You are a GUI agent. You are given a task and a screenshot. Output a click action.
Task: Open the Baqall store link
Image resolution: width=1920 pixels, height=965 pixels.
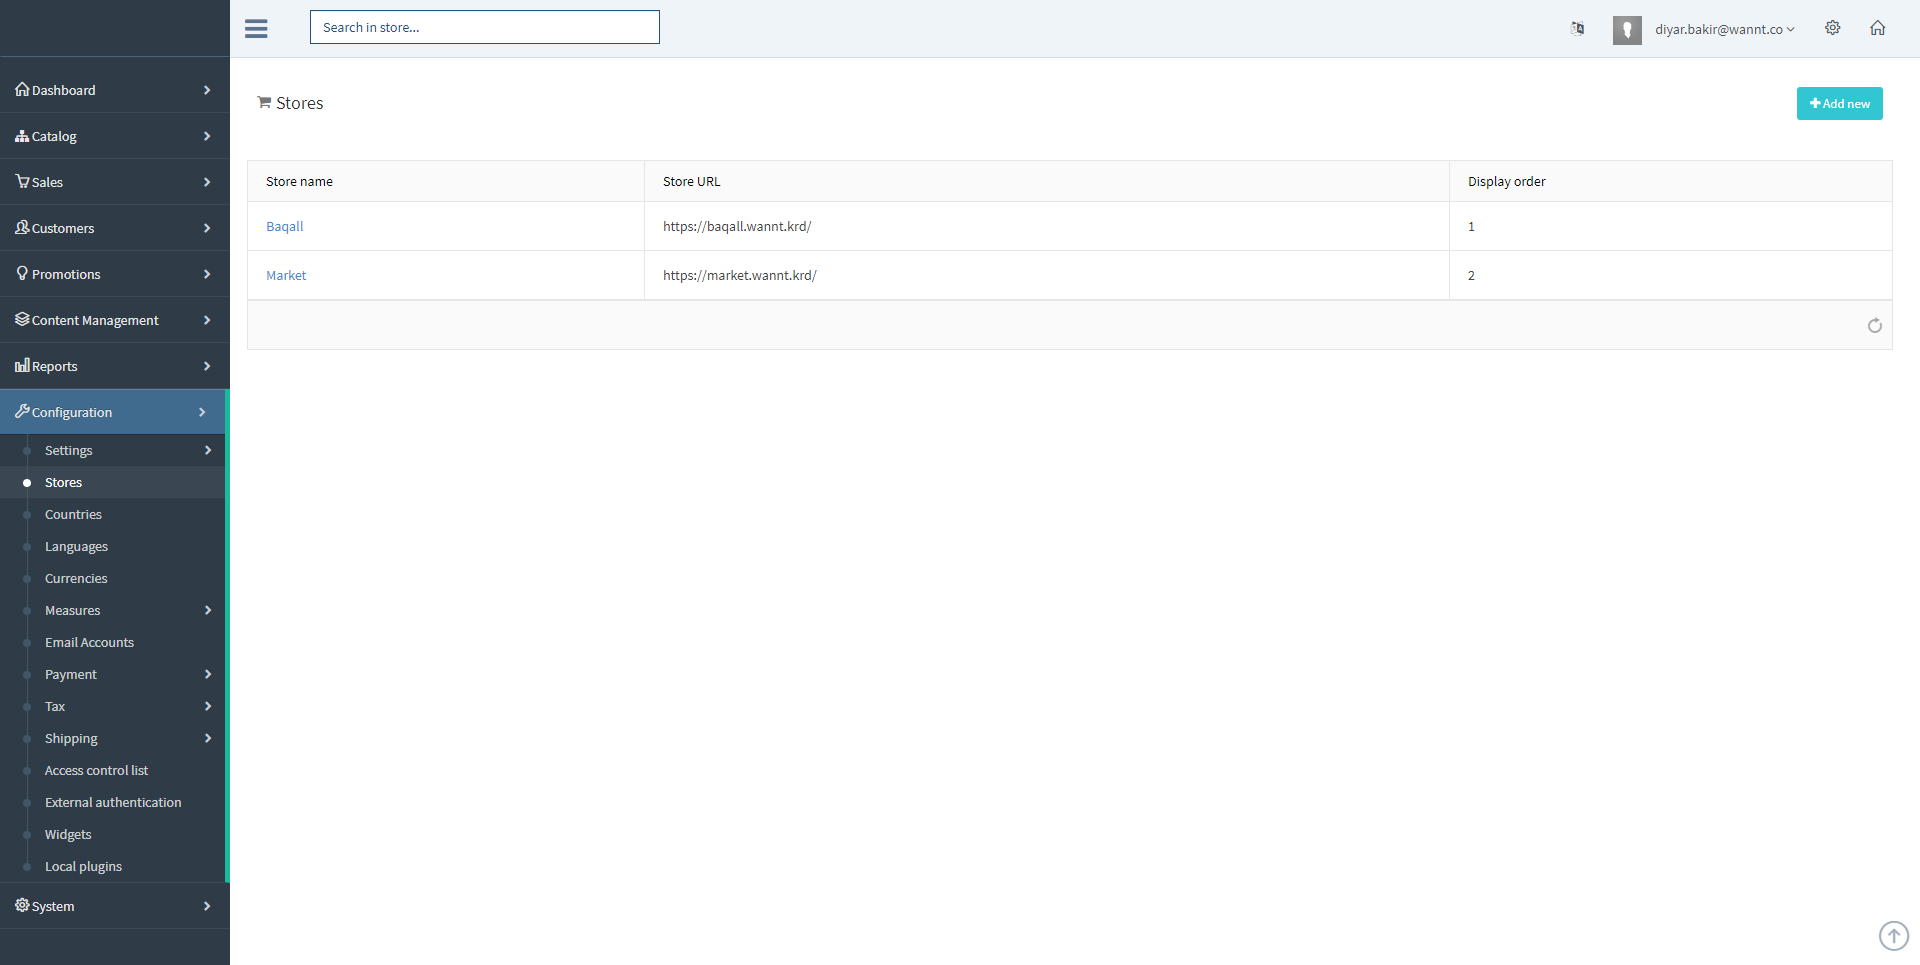(284, 226)
